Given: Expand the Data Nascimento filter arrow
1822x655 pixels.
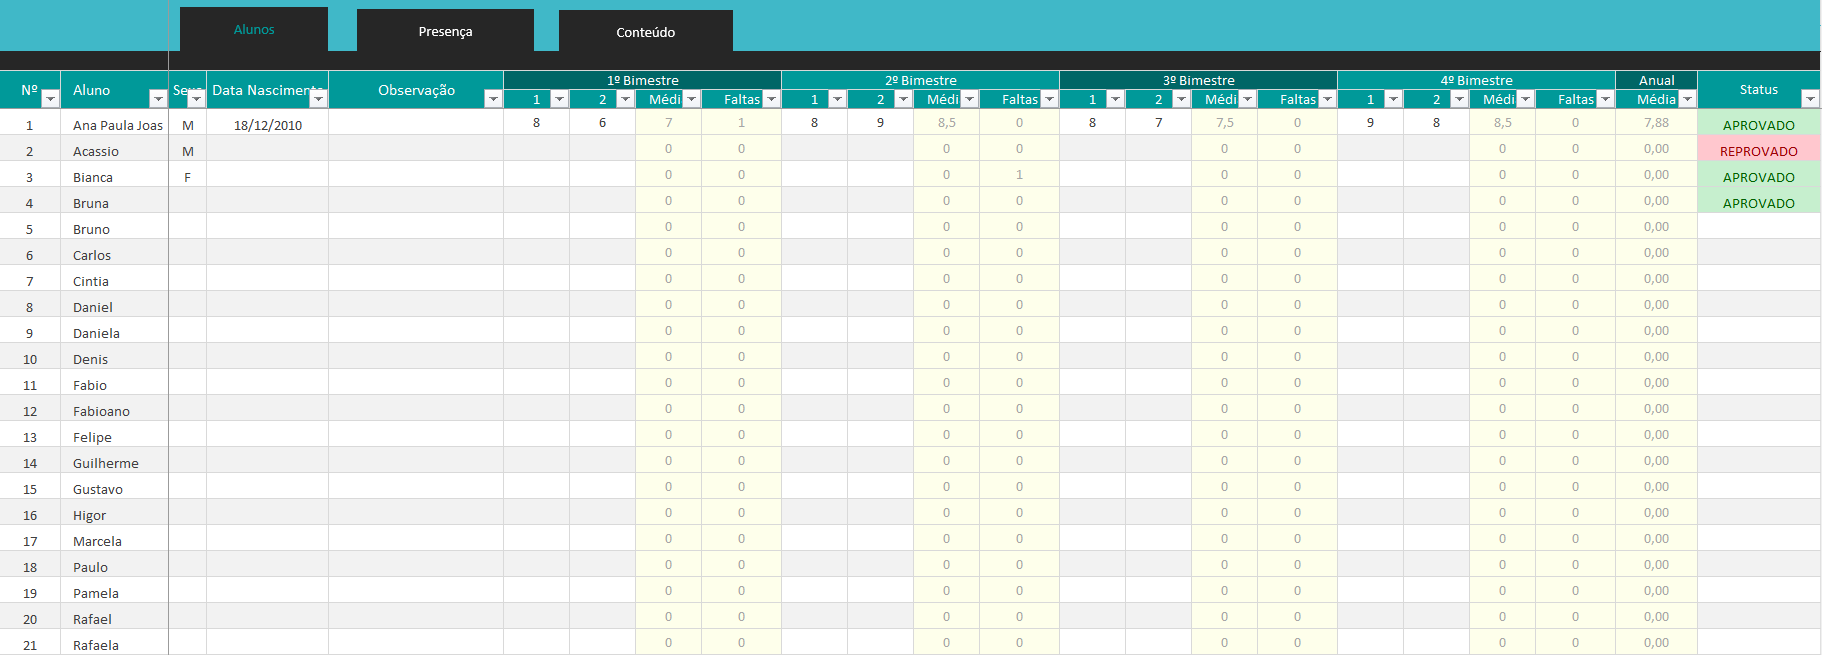Looking at the screenshot, I should [318, 99].
